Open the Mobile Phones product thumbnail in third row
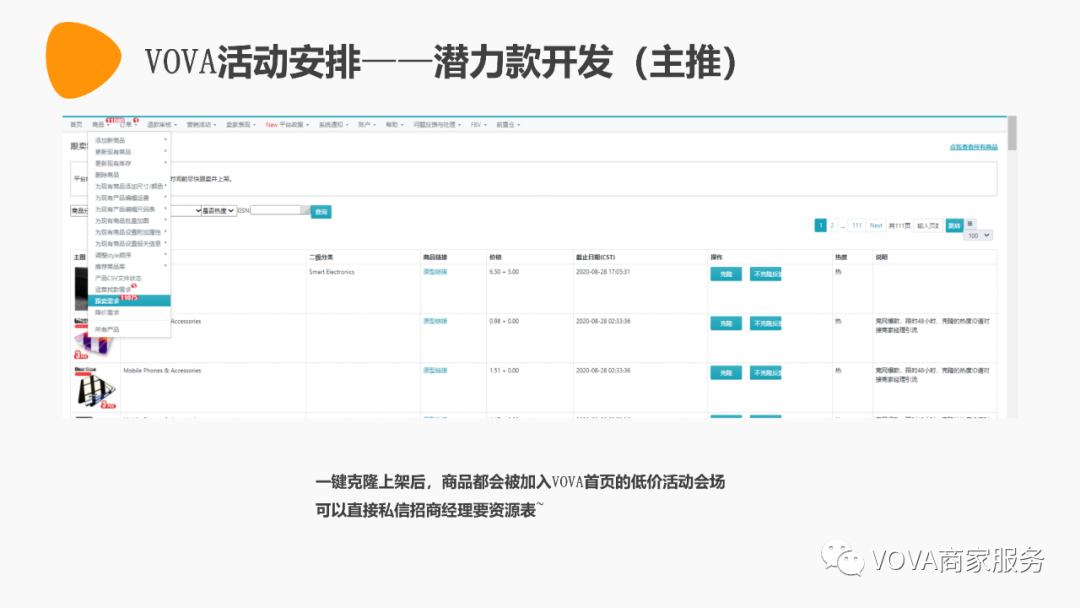The image size is (1080, 608). (93, 388)
